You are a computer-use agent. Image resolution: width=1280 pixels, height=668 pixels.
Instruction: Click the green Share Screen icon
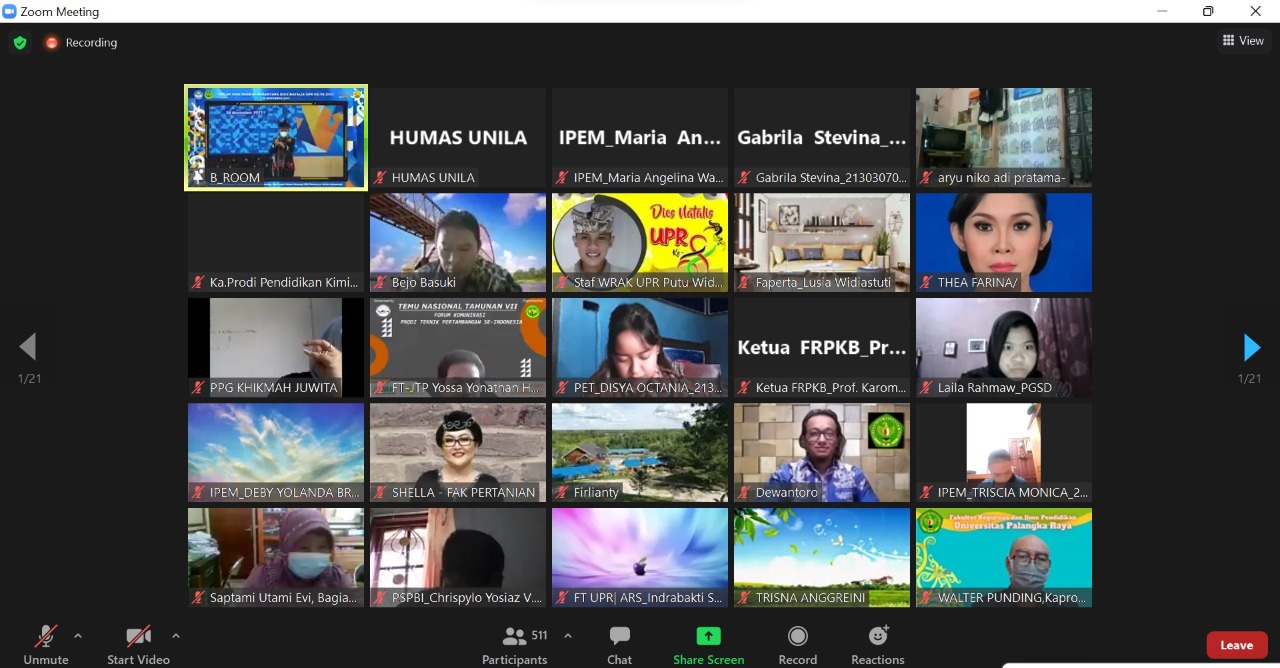pyautogui.click(x=708, y=636)
